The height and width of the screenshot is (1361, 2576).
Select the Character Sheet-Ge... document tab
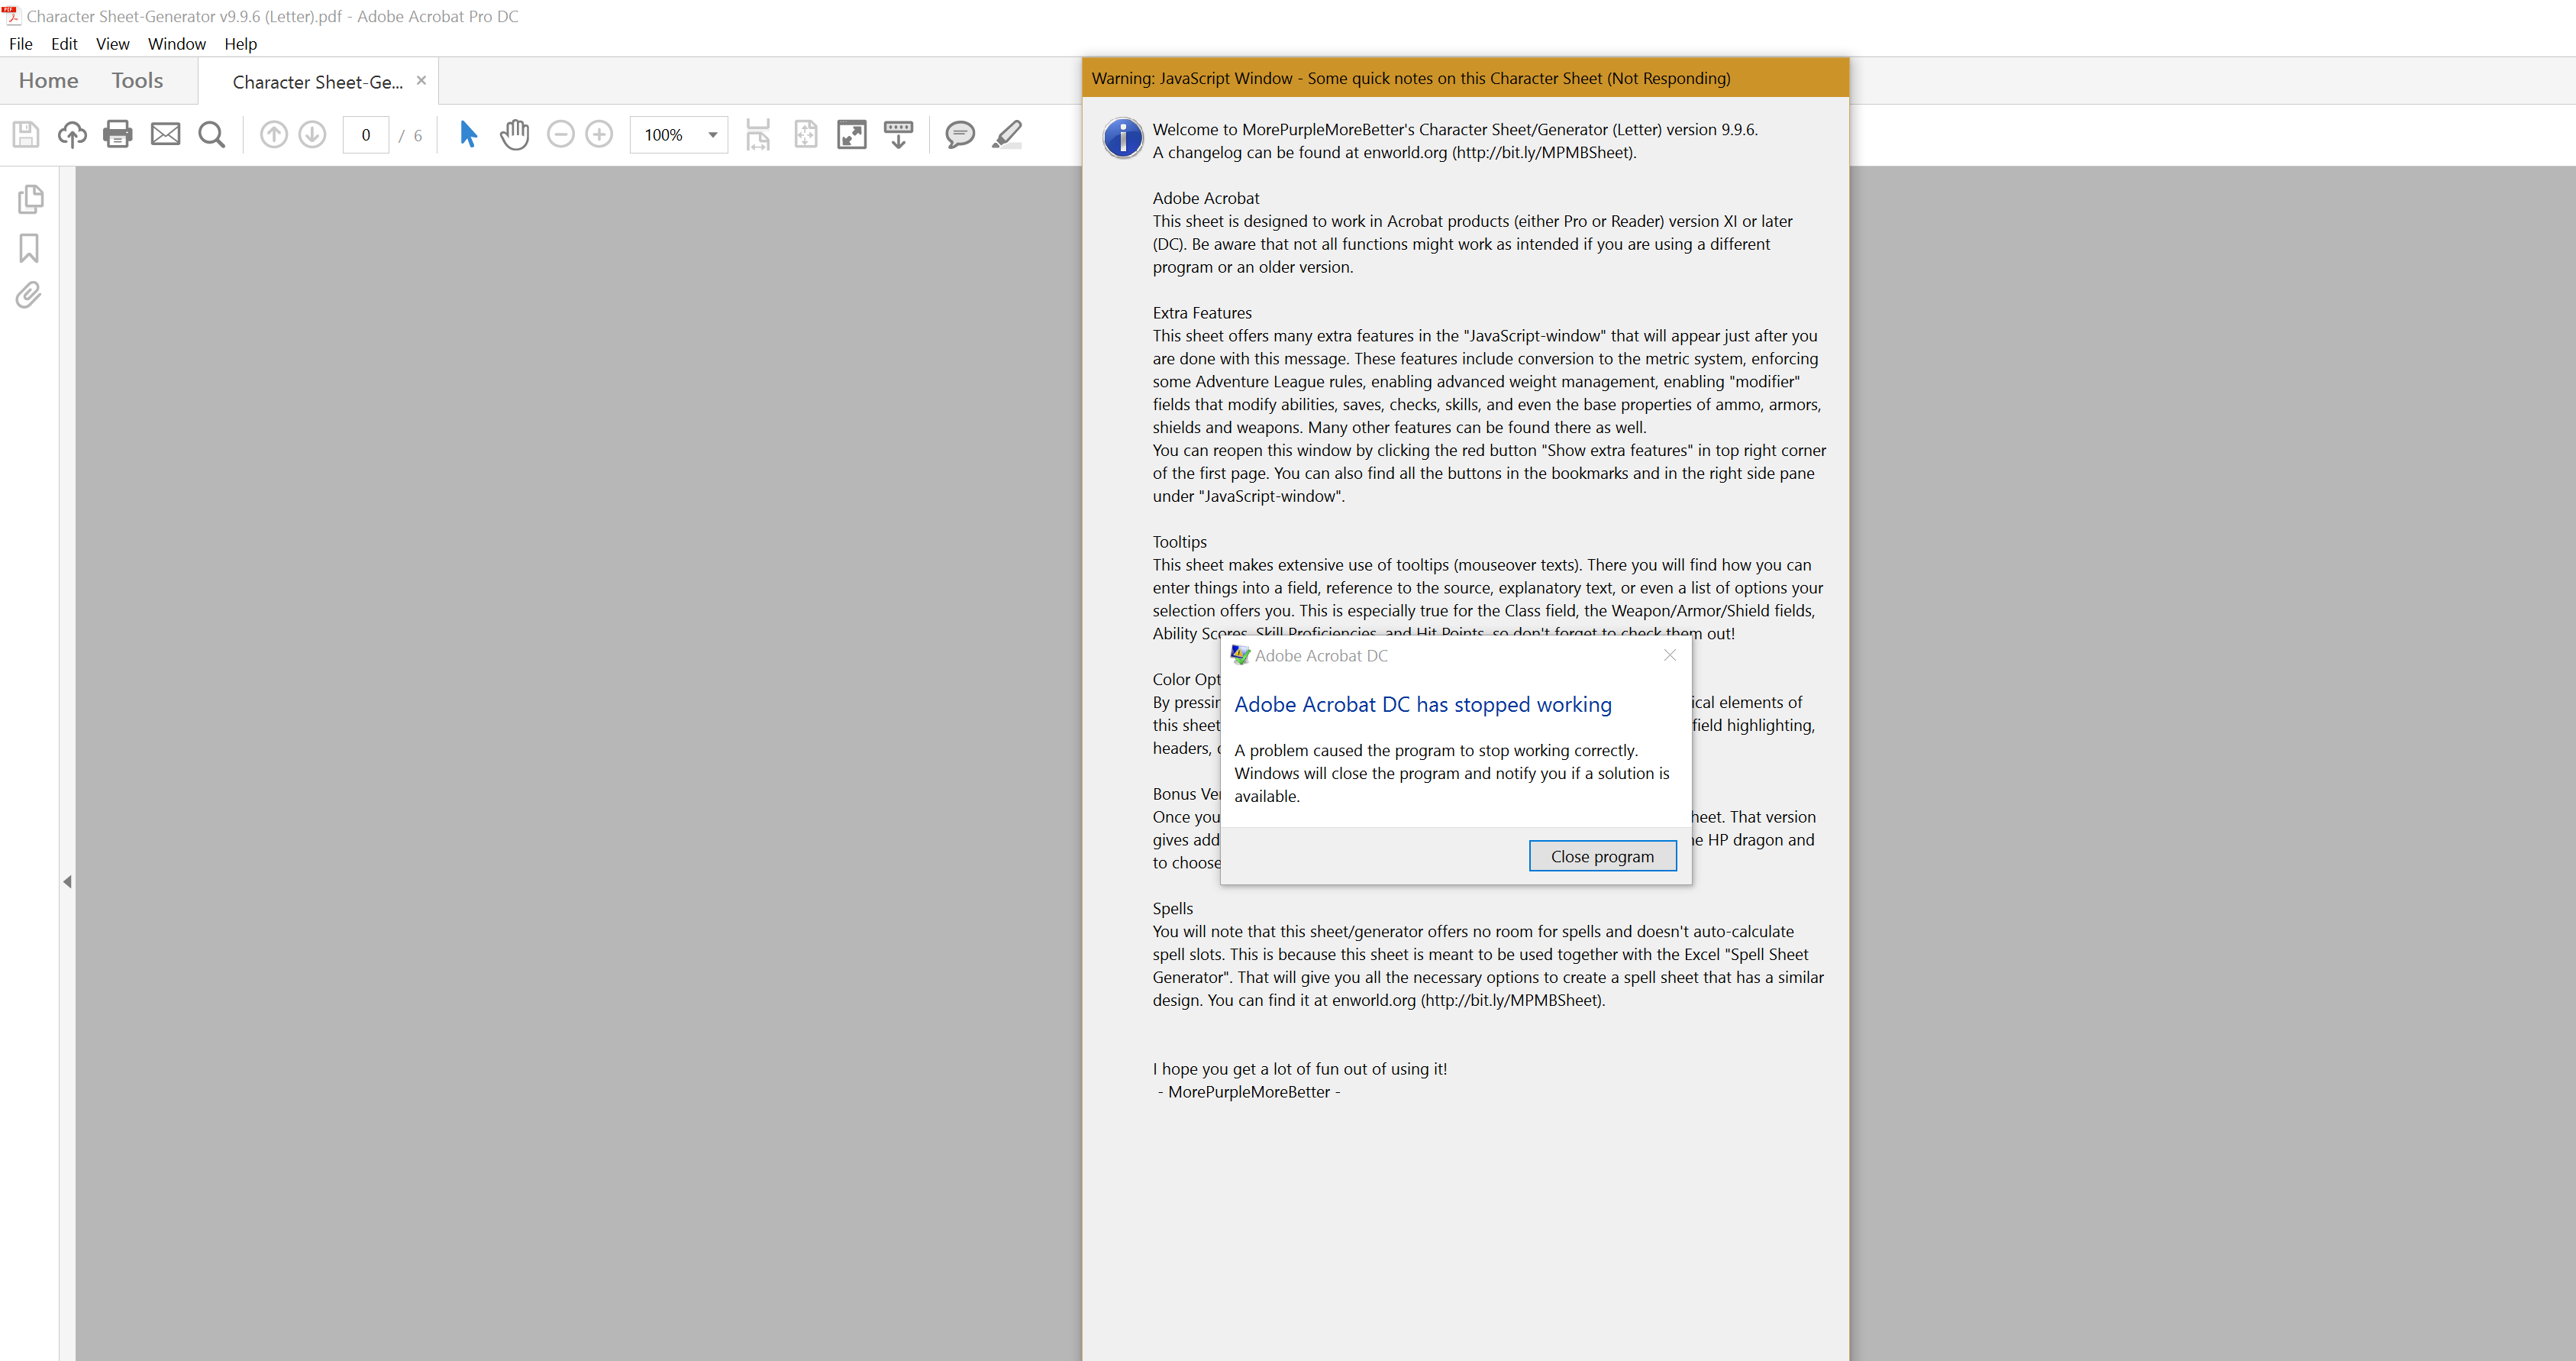pos(318,82)
